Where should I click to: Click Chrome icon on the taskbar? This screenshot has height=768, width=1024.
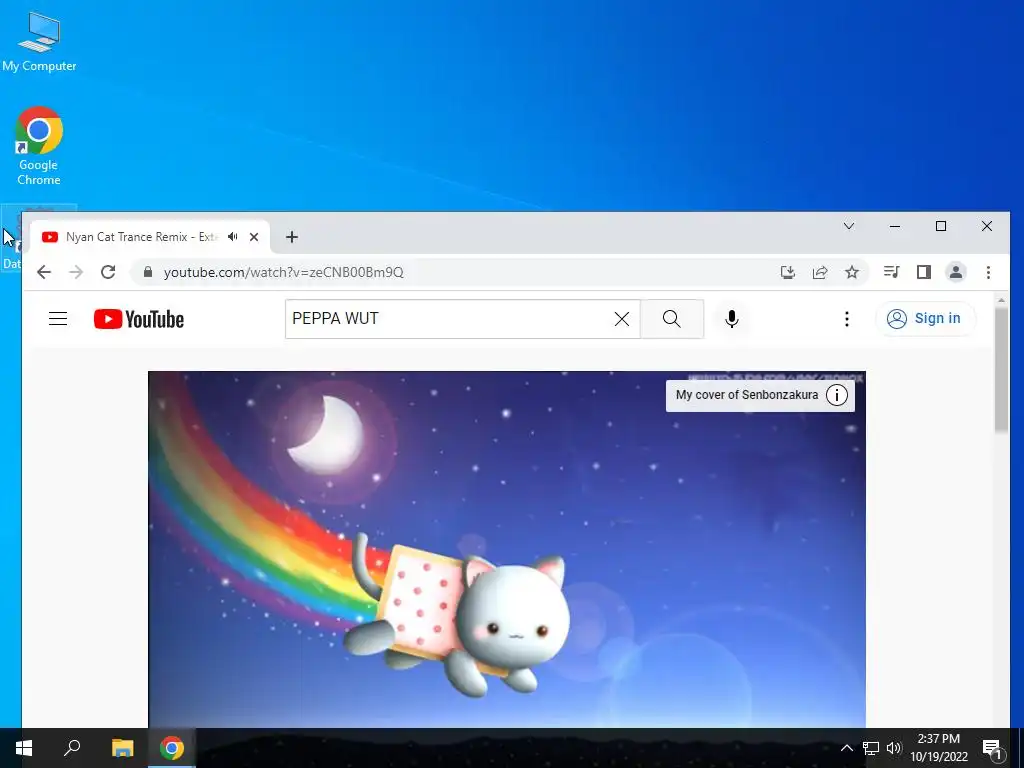point(172,748)
